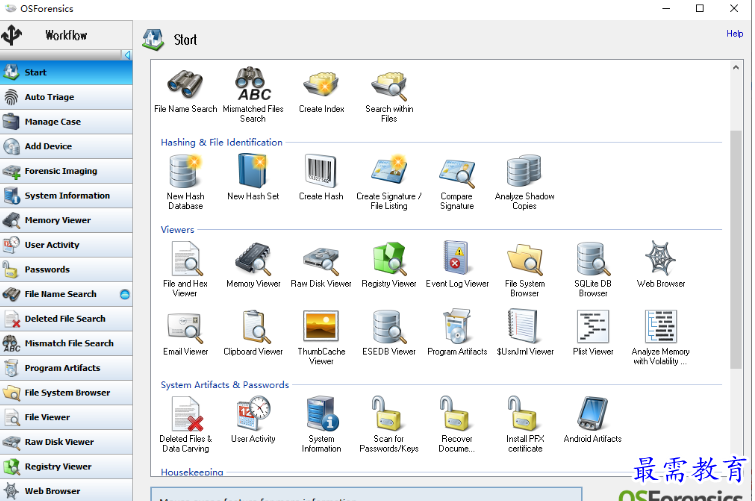The width and height of the screenshot is (755, 501).
Task: Click System Information in Workflow sidebar
Action: [66, 195]
